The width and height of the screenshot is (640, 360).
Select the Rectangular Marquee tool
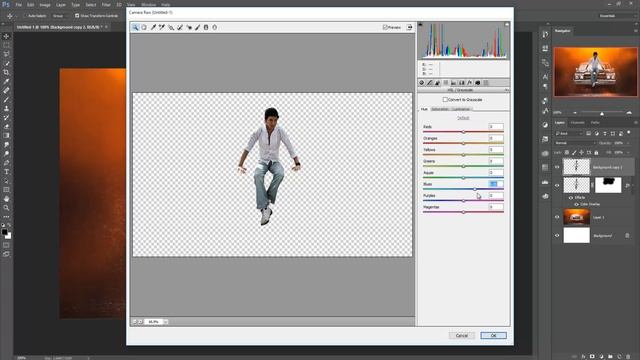tap(6, 45)
